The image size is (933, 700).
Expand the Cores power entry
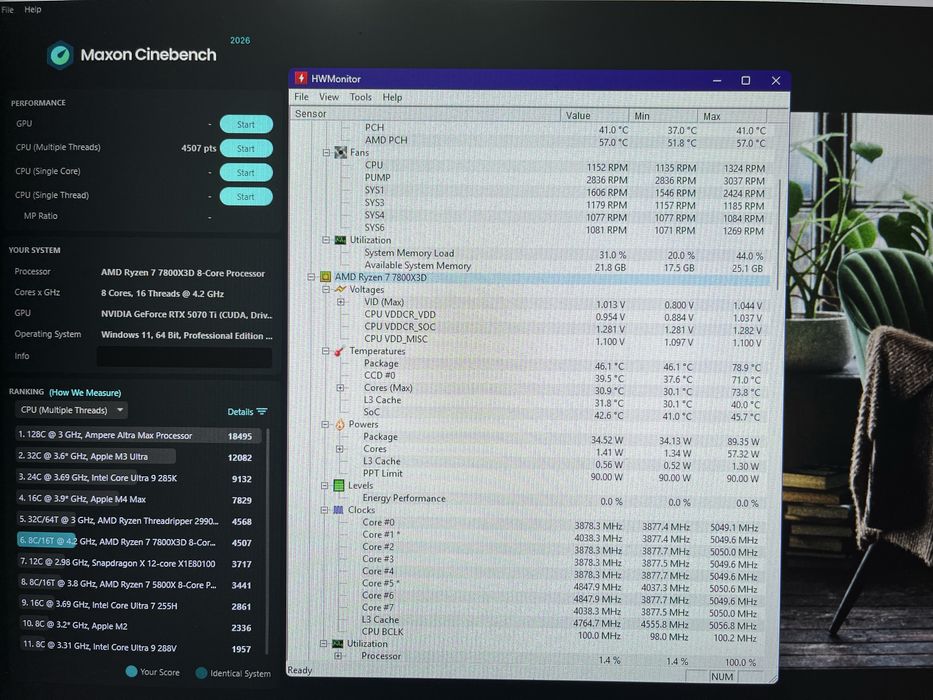pos(339,449)
